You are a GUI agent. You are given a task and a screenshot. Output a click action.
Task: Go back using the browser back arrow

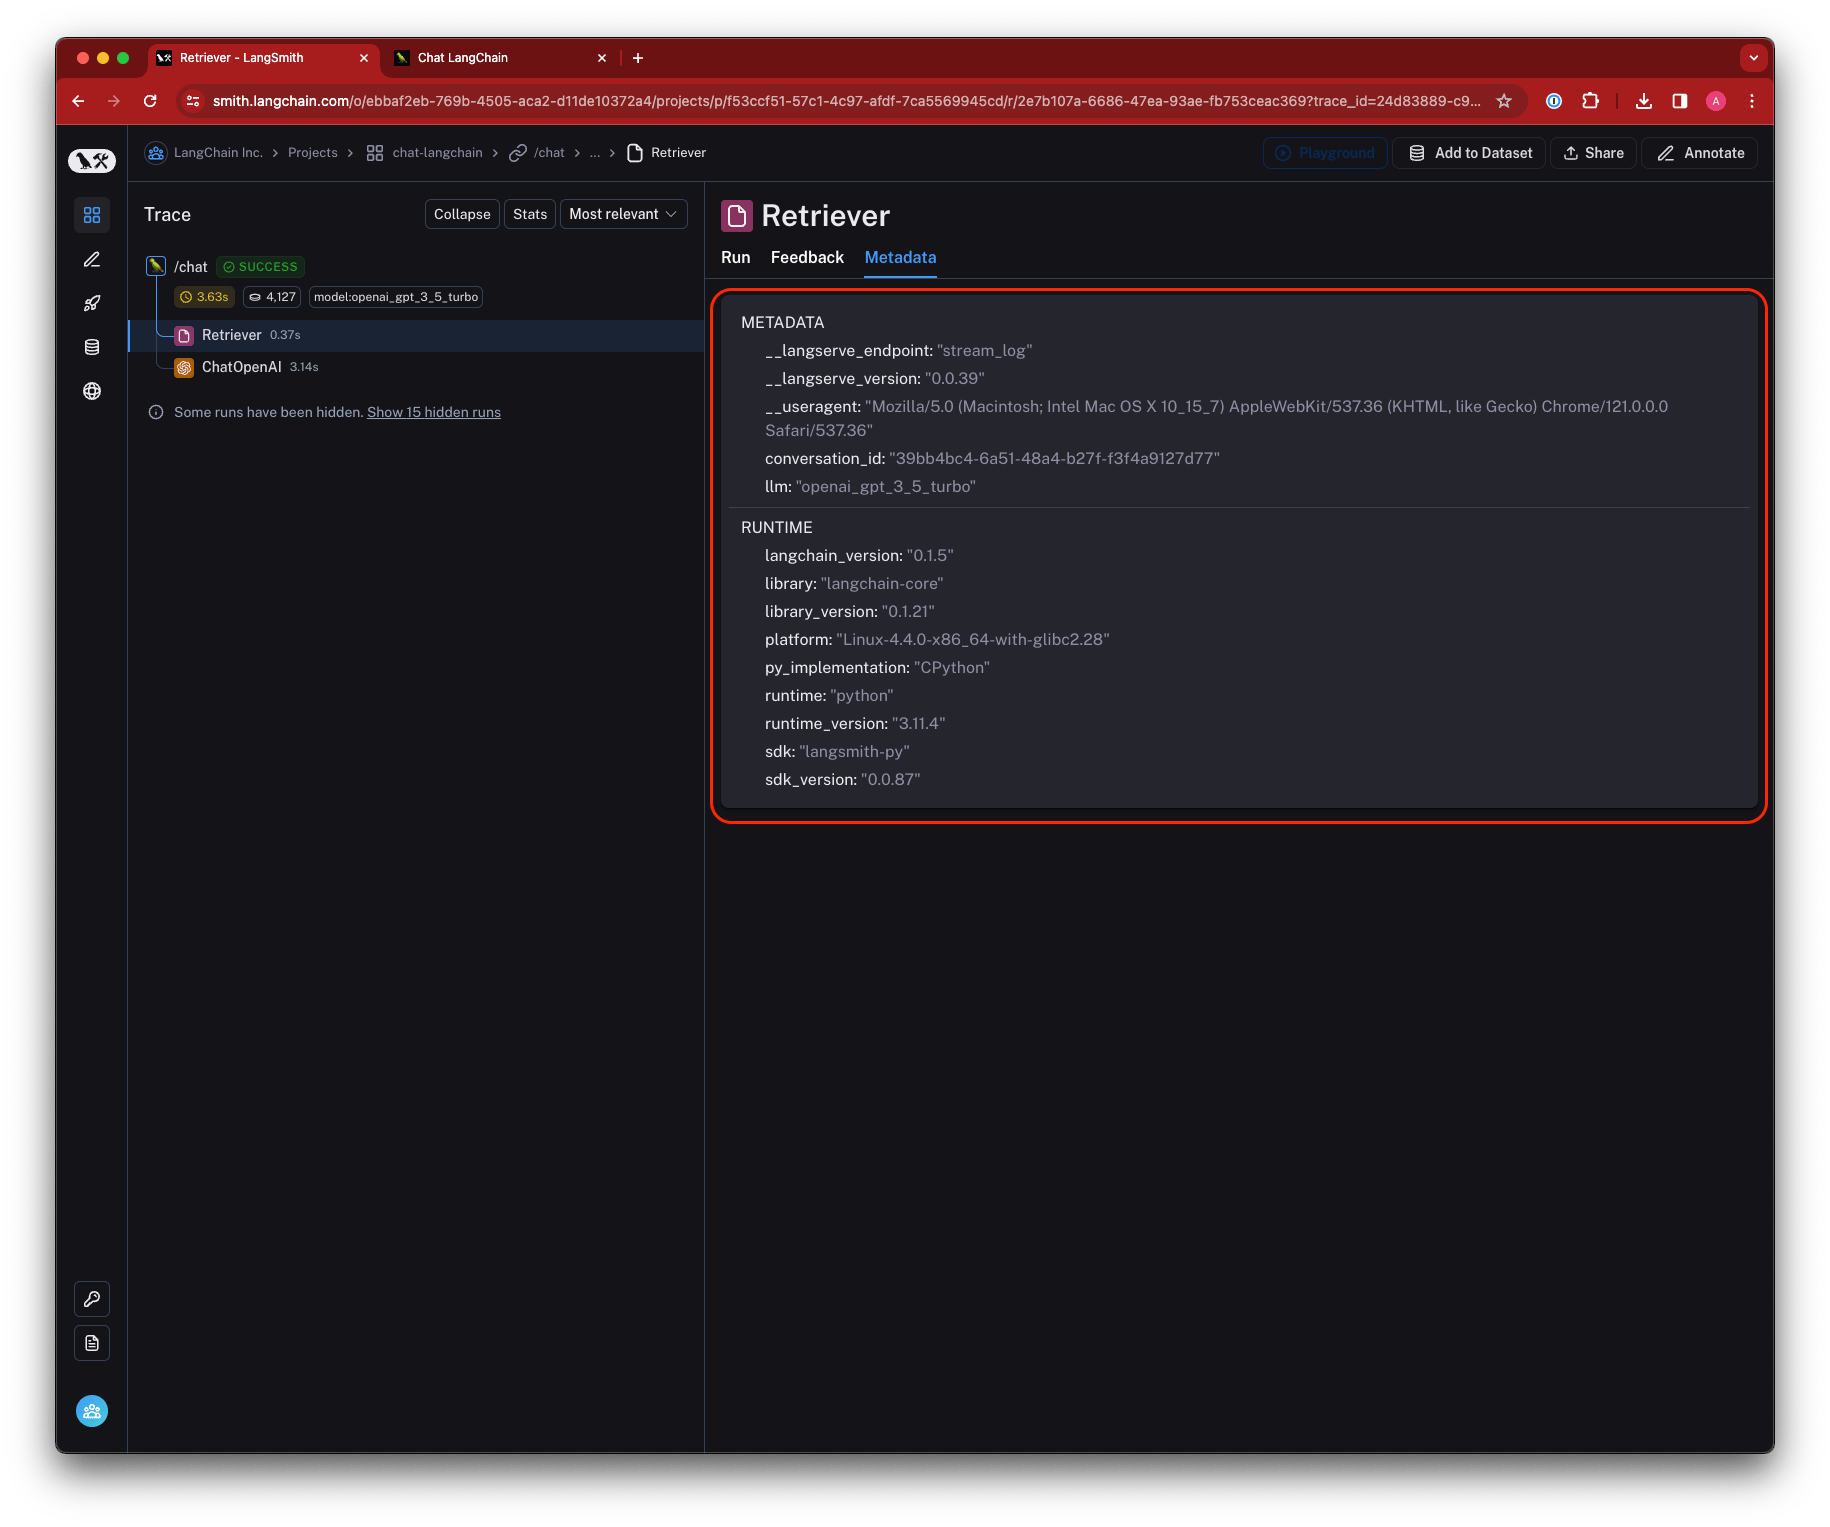(78, 101)
